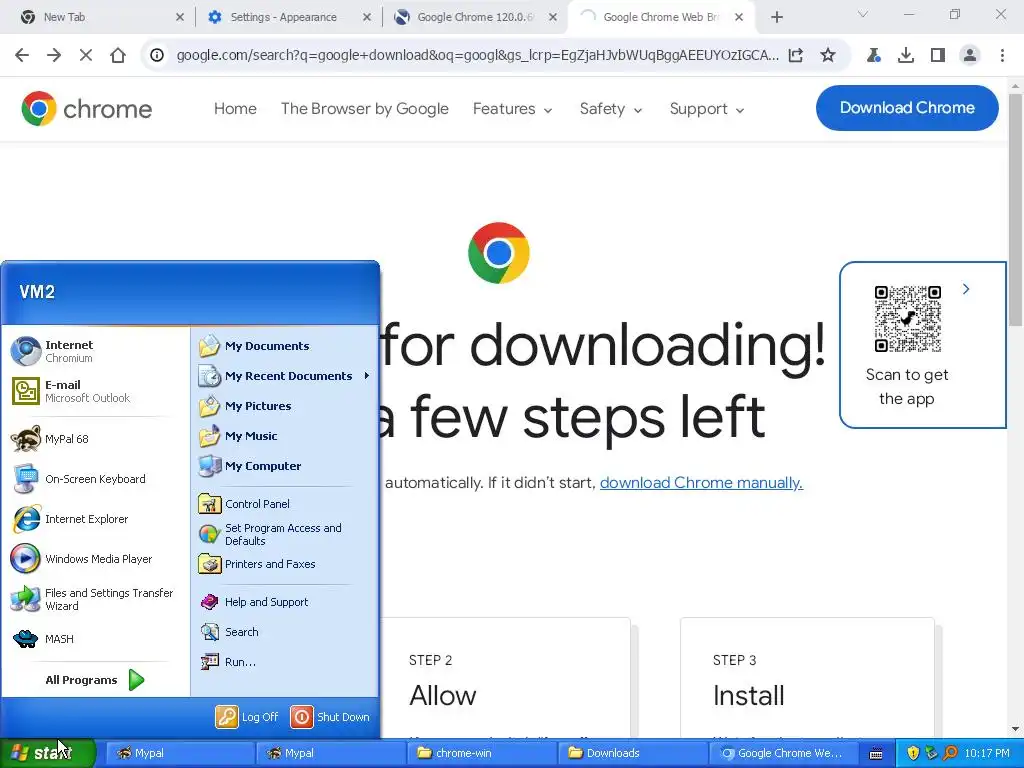The image size is (1024, 768).
Task: Switch to Downloads taskbar window
Action: coord(632,753)
